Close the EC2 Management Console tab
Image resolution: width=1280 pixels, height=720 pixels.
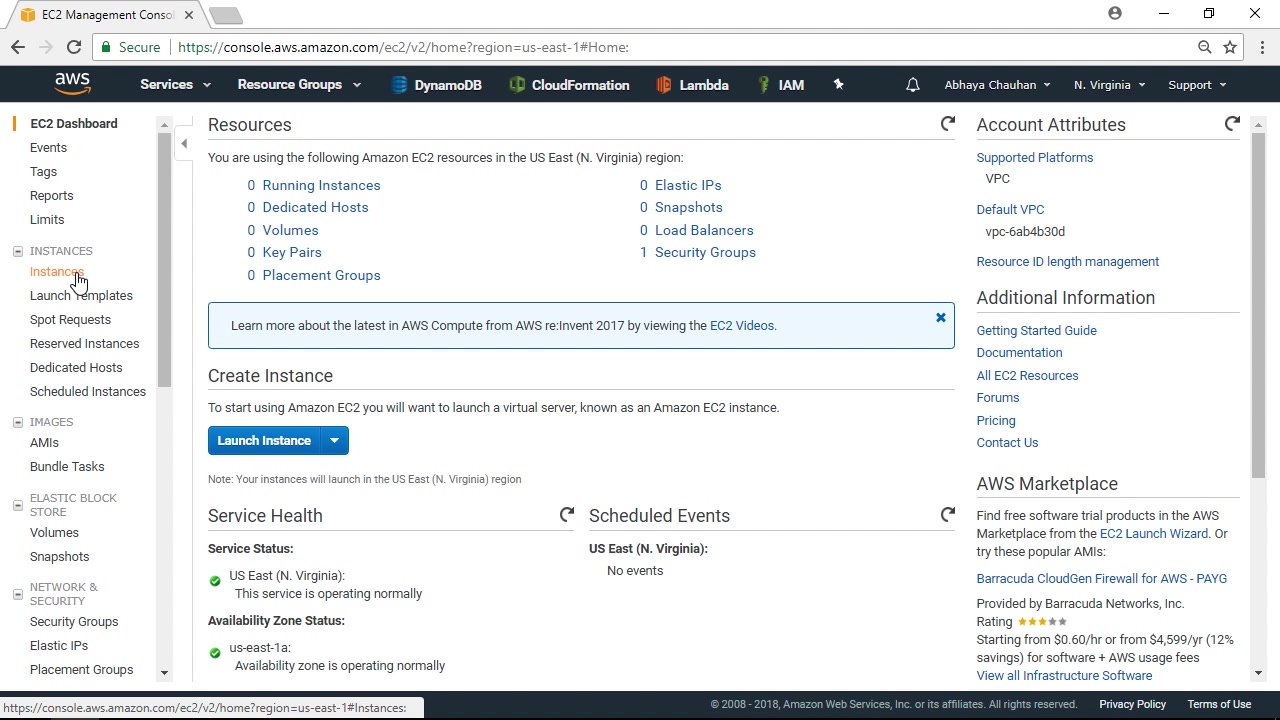(188, 15)
